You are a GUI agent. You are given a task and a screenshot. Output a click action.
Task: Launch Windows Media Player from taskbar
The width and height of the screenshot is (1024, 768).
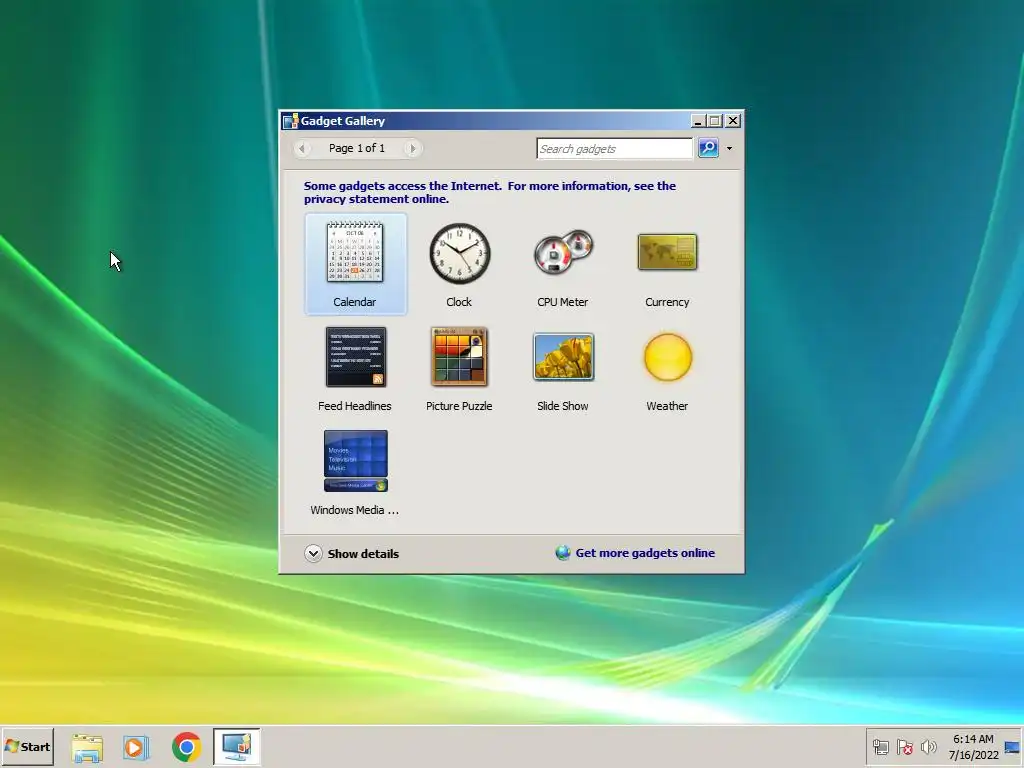[136, 747]
